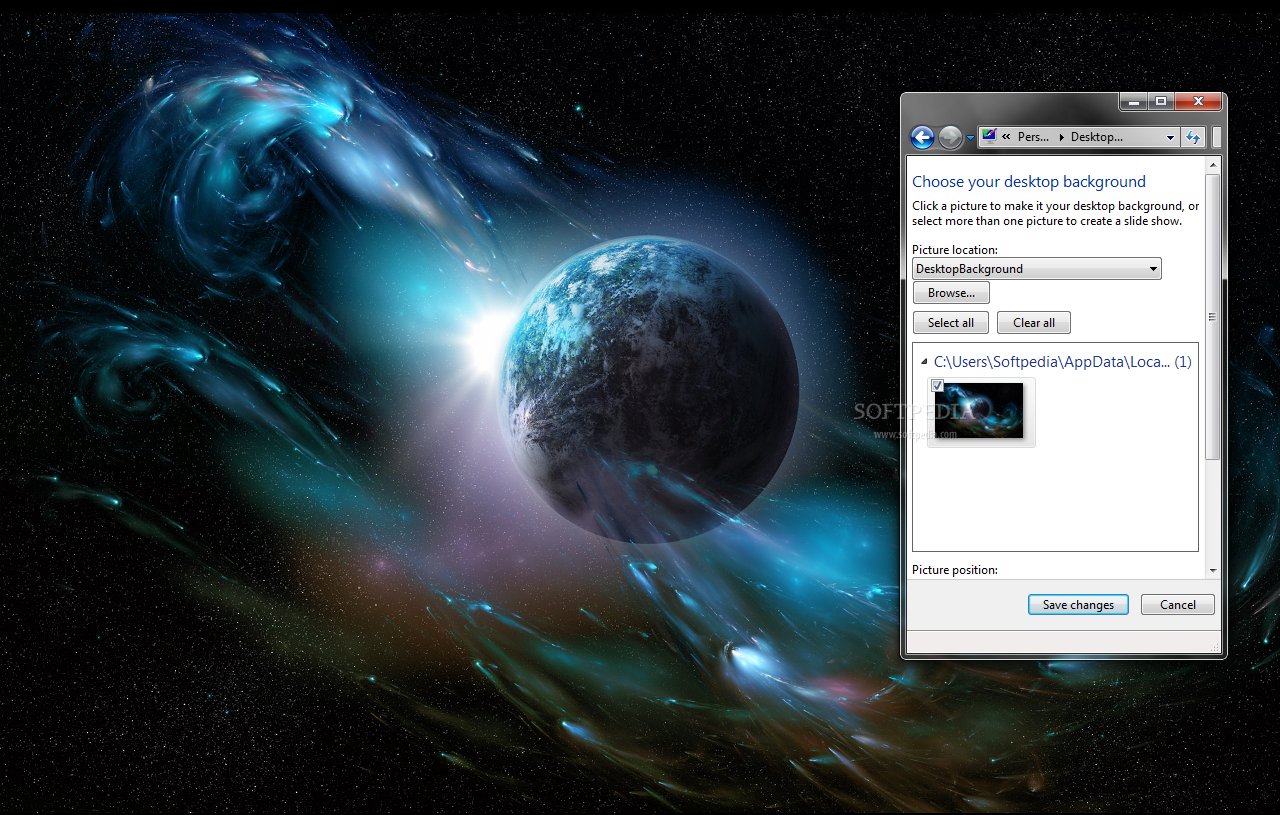Maximize the desktop background window
The width and height of the screenshot is (1280, 815).
1160,101
